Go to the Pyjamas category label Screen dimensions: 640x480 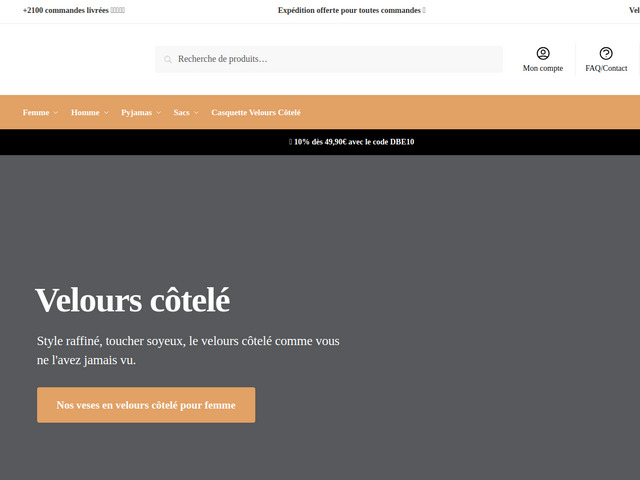tap(136, 113)
